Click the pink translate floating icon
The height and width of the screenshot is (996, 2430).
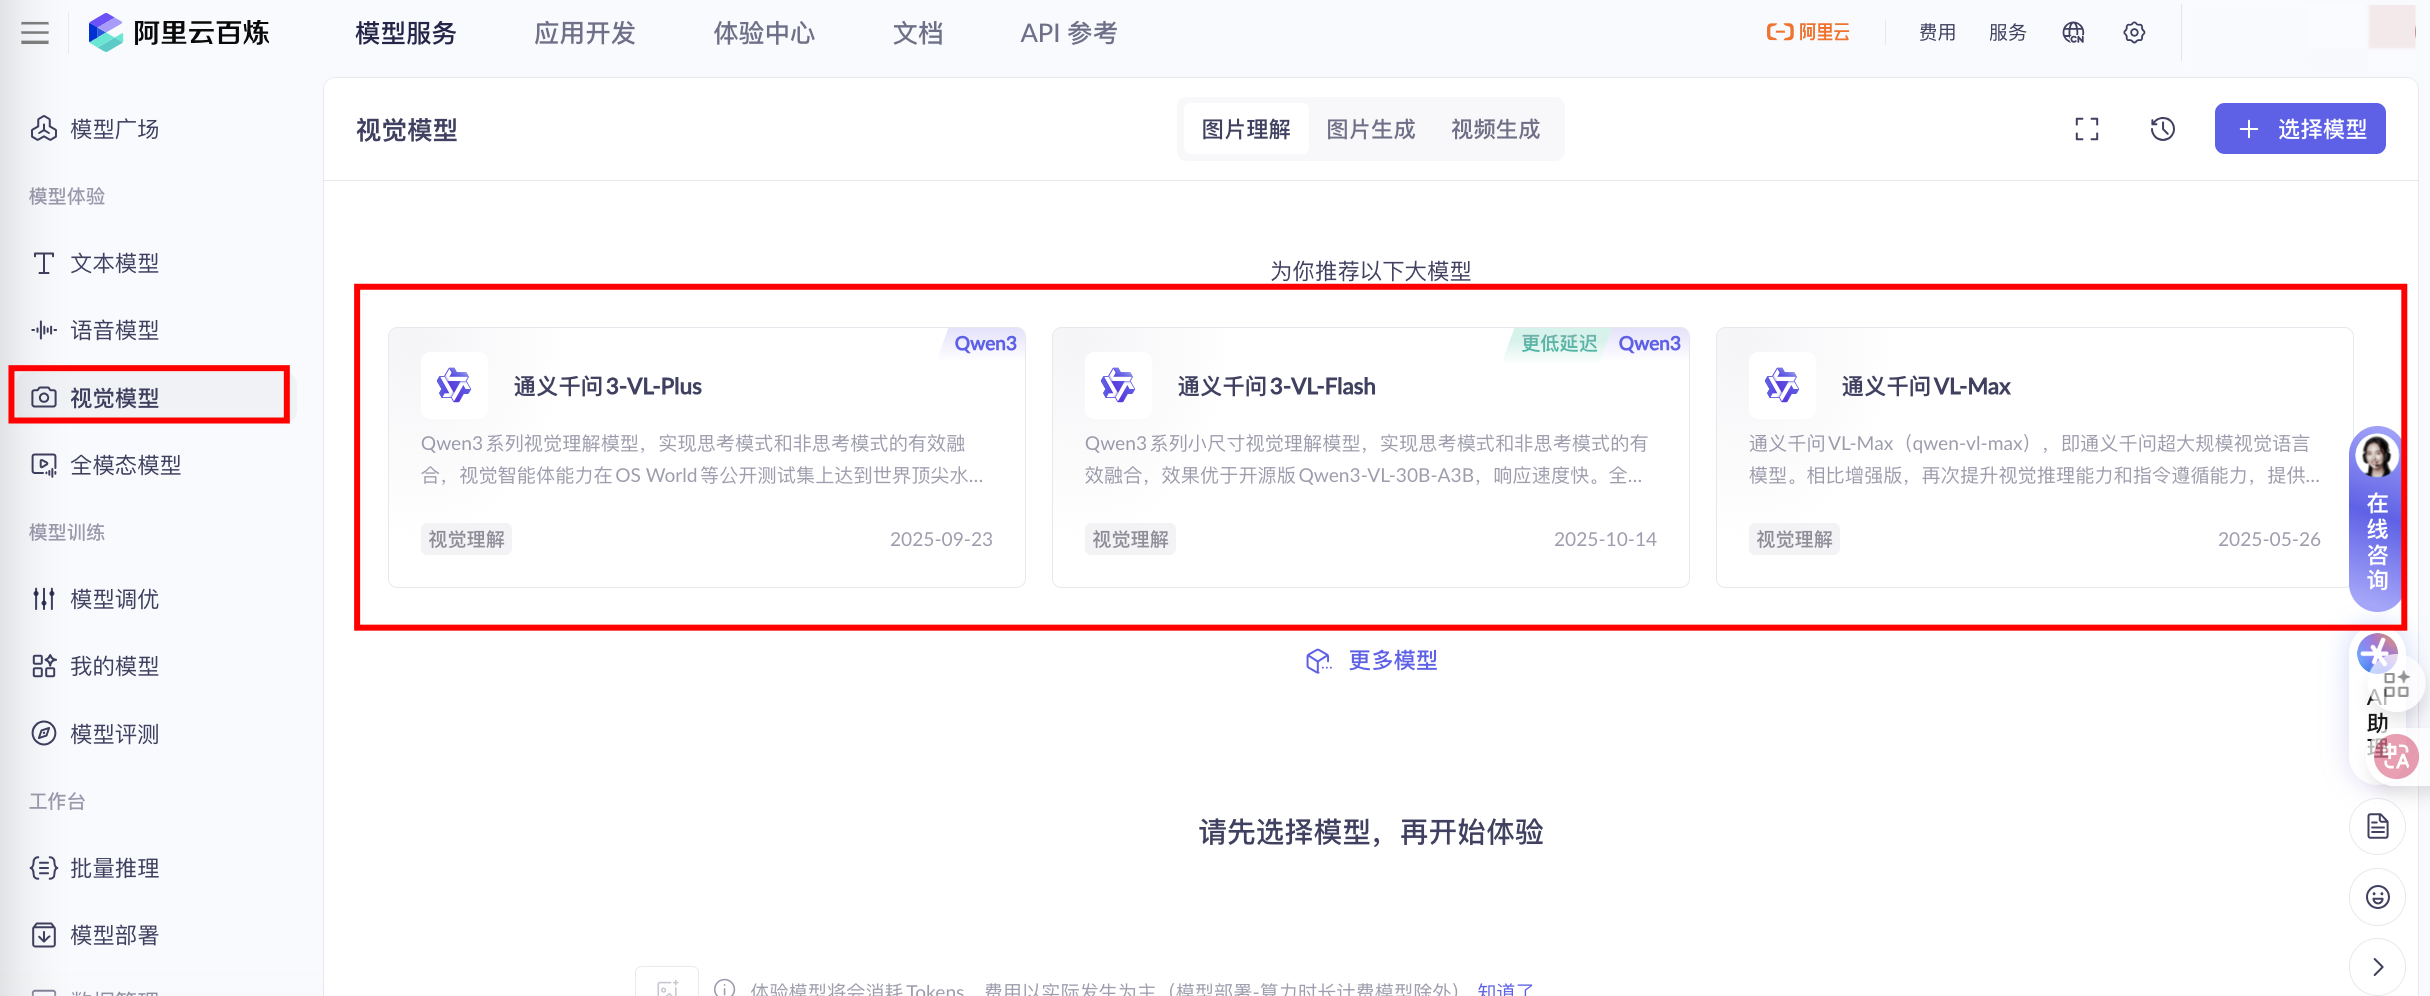point(2397,756)
